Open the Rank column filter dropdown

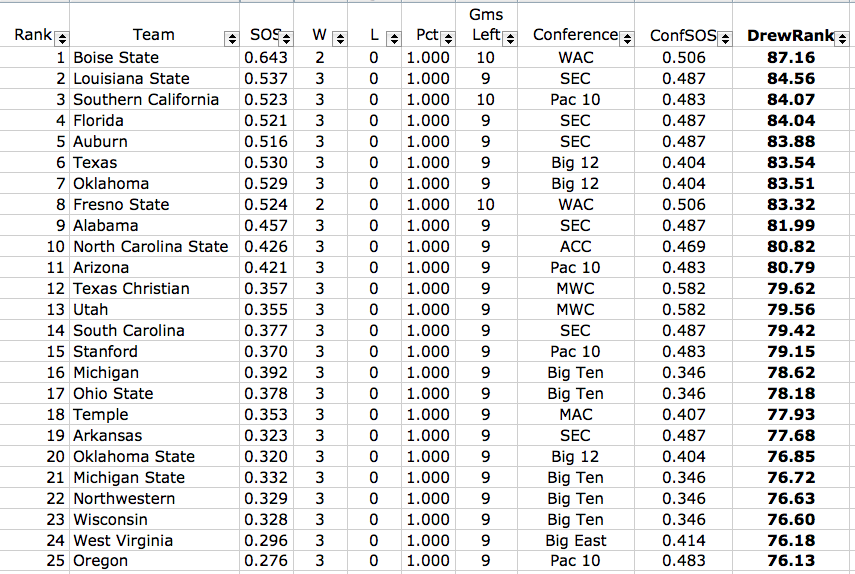tap(62, 39)
